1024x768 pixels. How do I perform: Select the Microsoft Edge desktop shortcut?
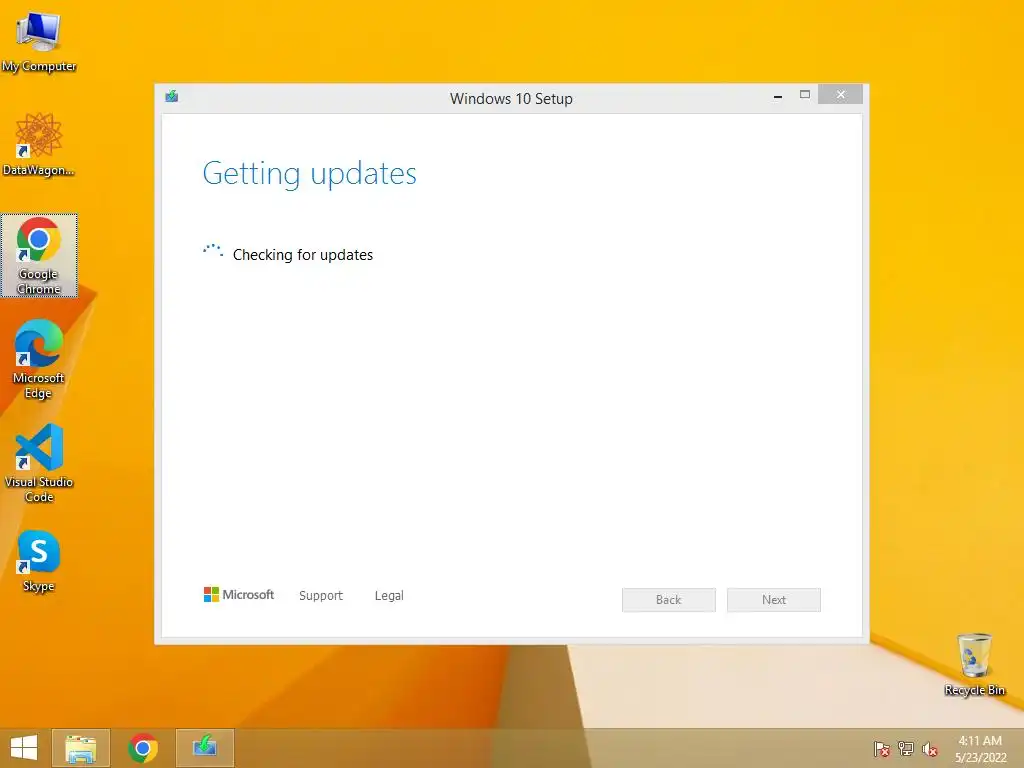(39, 359)
